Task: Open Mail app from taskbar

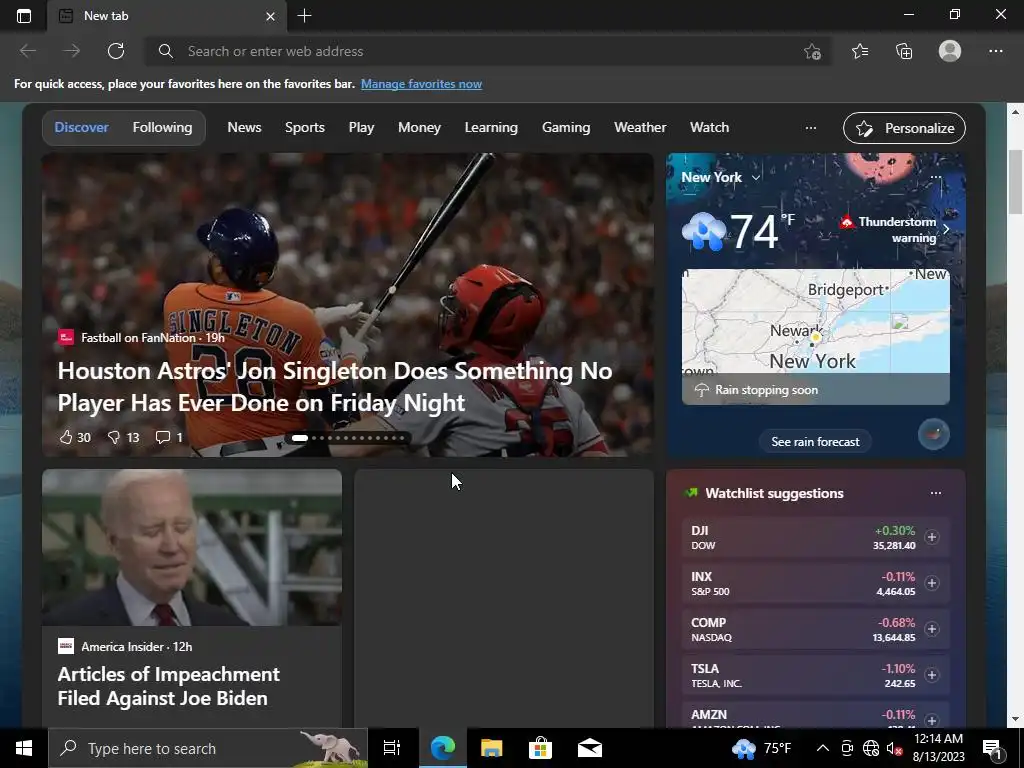Action: [x=590, y=748]
